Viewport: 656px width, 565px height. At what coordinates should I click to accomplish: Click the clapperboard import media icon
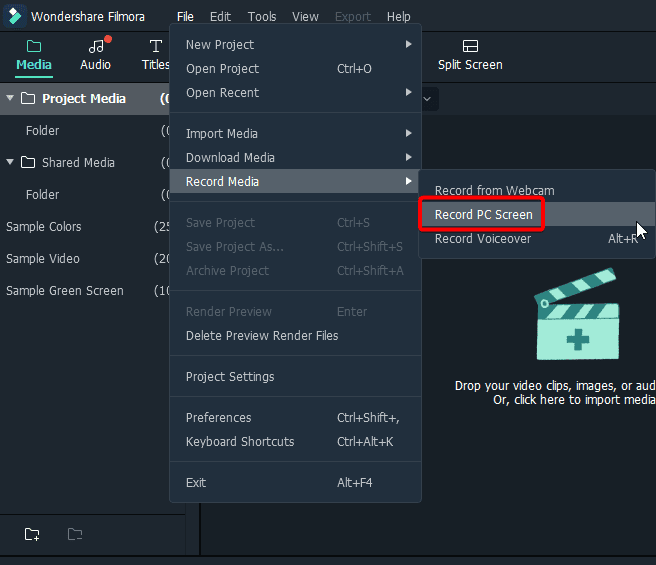click(x=577, y=314)
